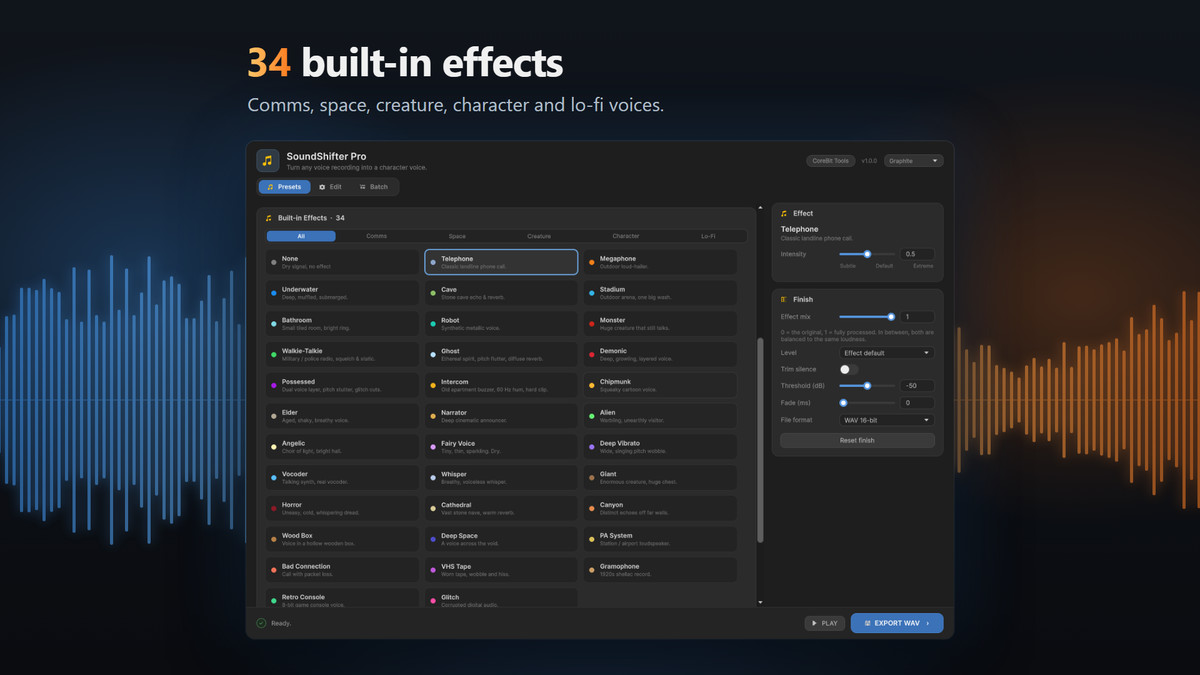The image size is (1200, 675).
Task: Choose the Stadium effect
Action: tap(660, 293)
